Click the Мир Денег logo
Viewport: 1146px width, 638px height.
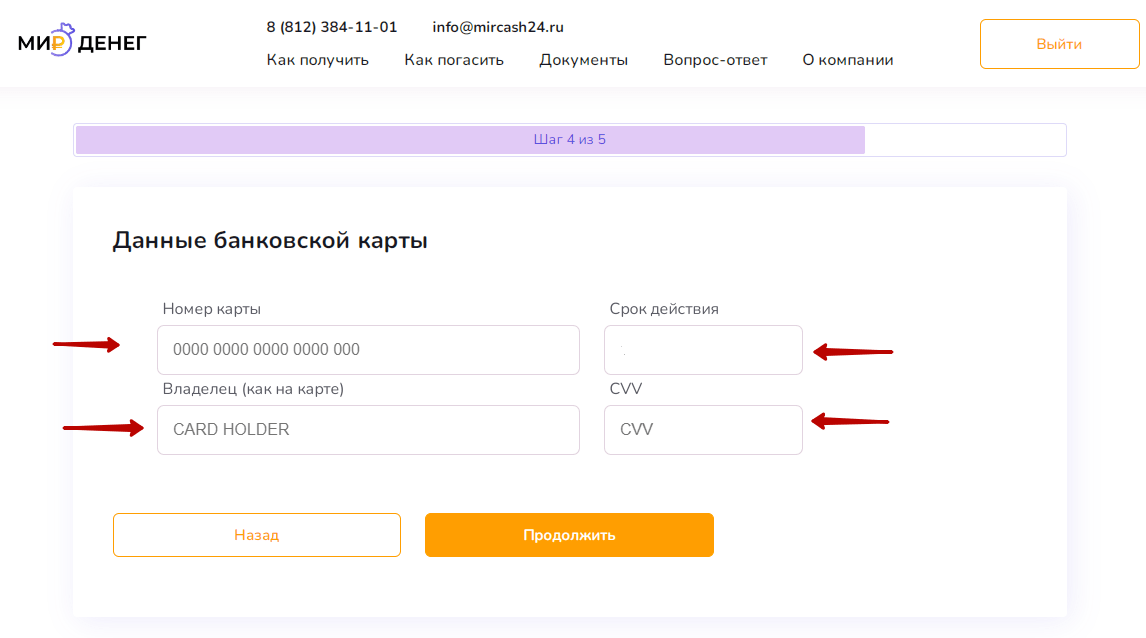coord(82,43)
